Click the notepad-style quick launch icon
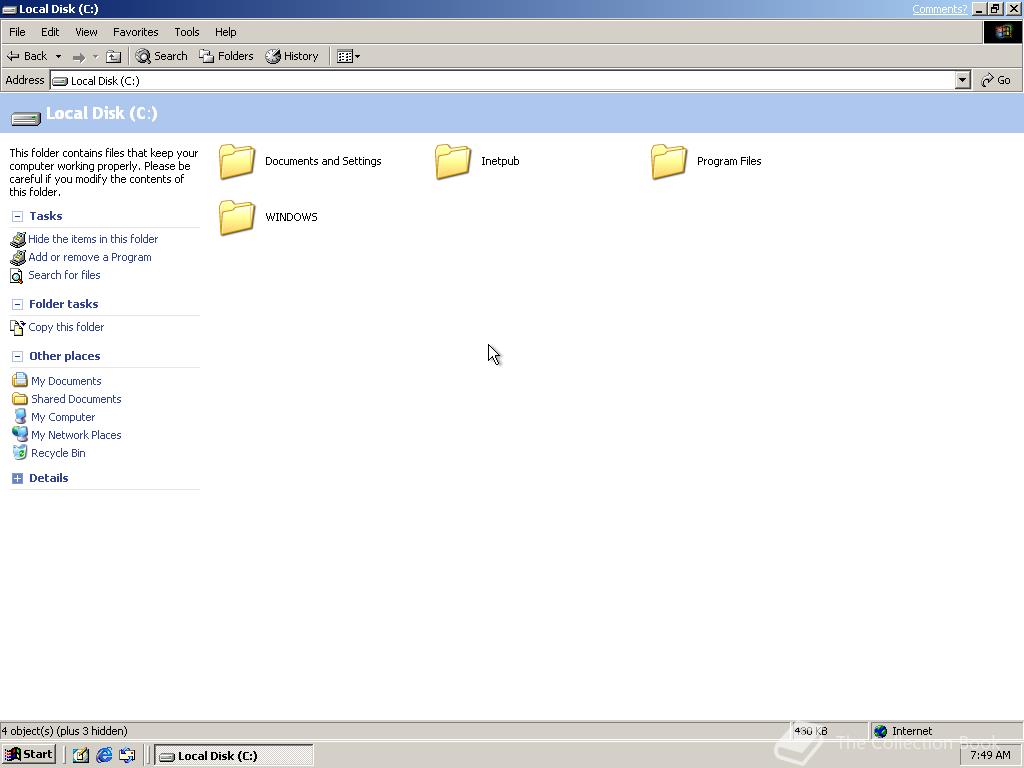Viewport: 1024px width, 768px height. tap(80, 756)
